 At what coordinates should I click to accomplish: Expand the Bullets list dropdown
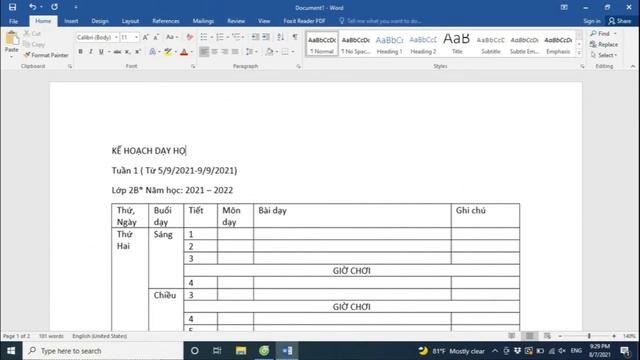click(x=212, y=37)
